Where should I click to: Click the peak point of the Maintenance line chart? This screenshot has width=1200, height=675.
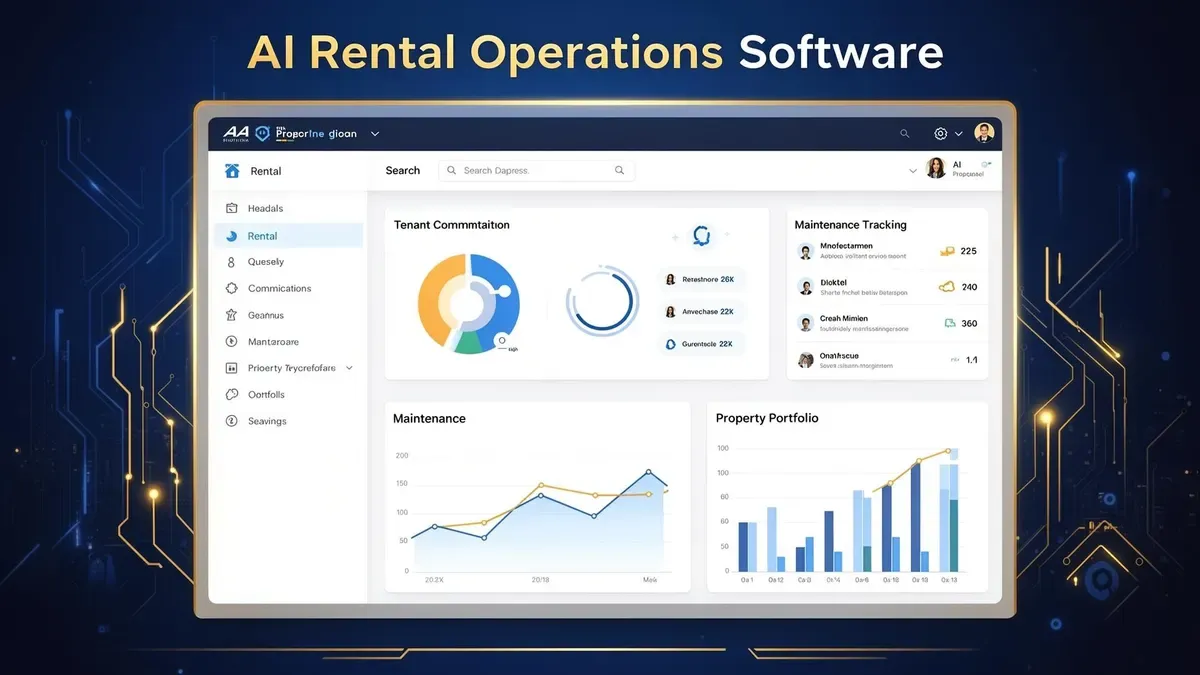(x=648, y=472)
